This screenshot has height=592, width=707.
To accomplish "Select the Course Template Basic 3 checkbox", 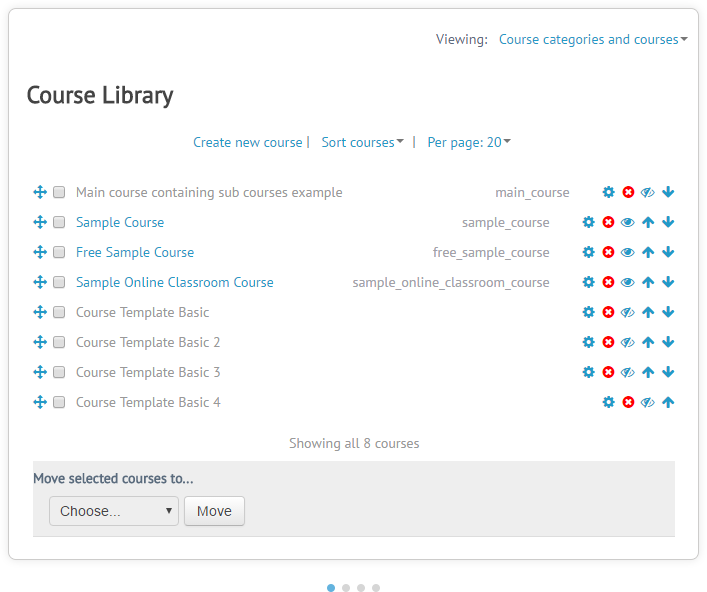I will tap(59, 372).
